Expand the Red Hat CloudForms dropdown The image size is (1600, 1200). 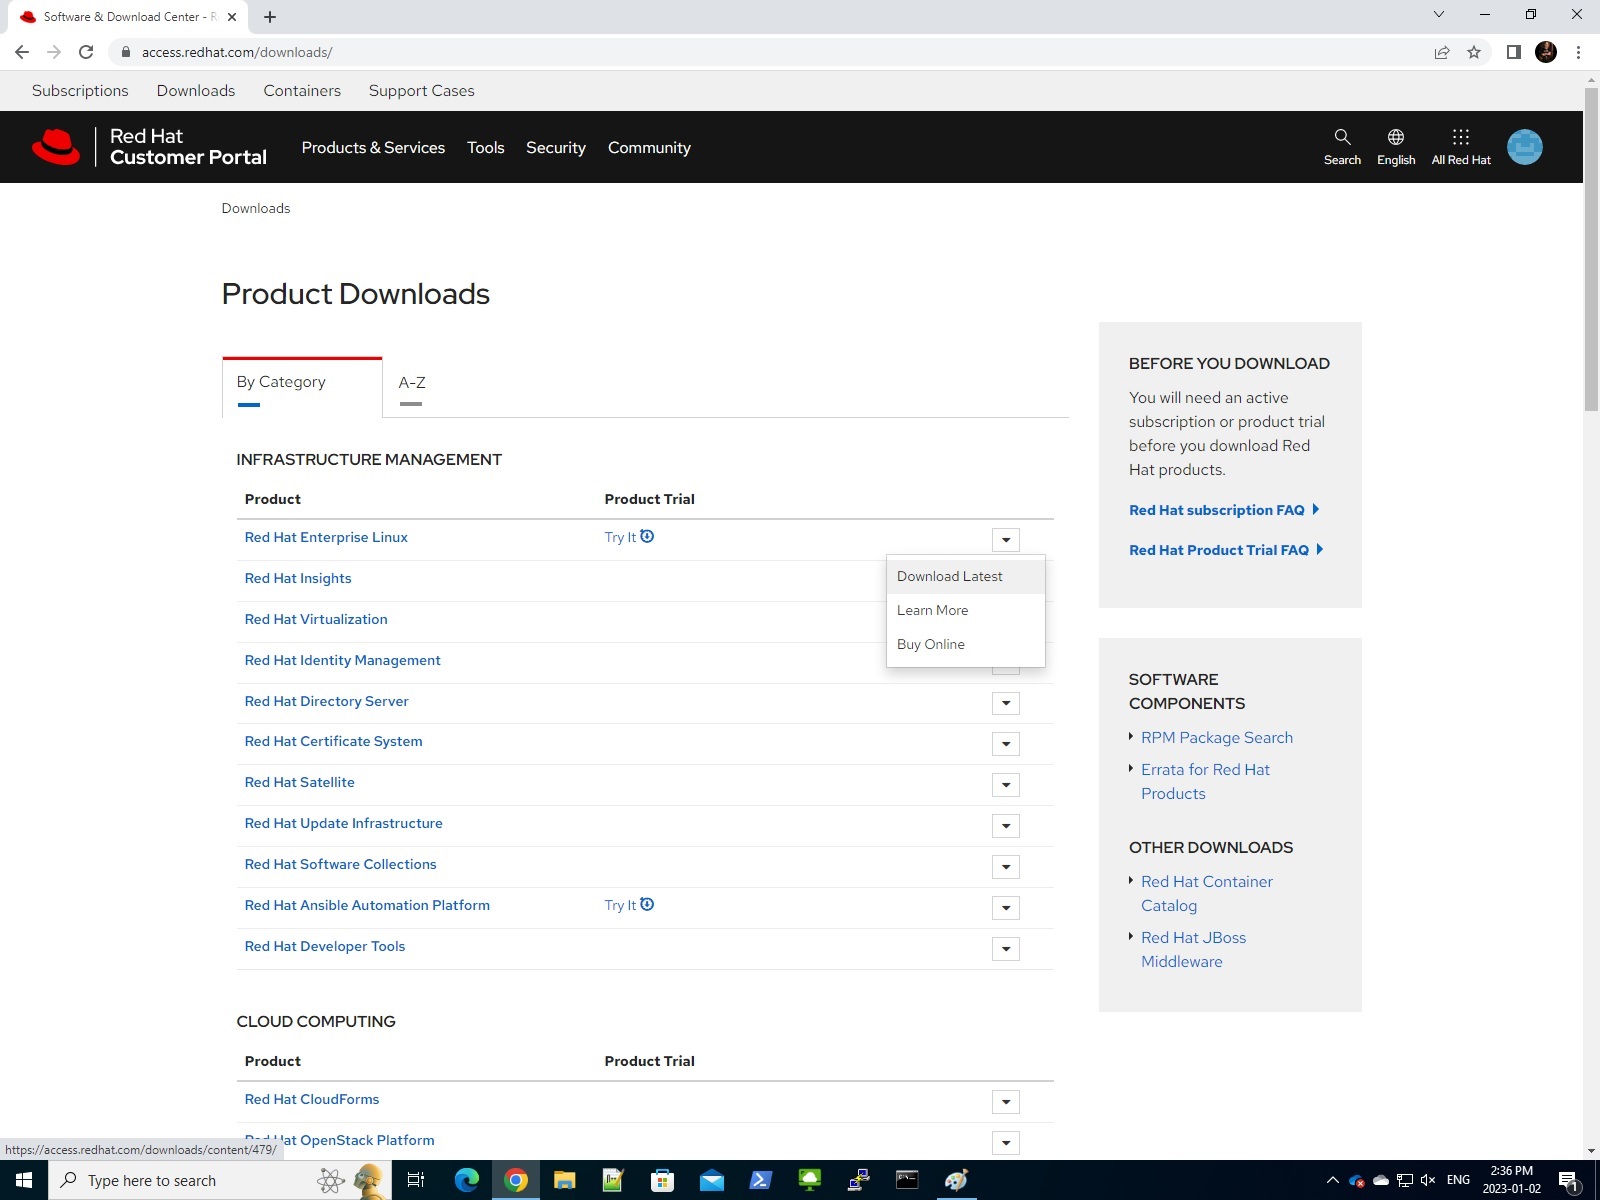[x=1006, y=1102]
